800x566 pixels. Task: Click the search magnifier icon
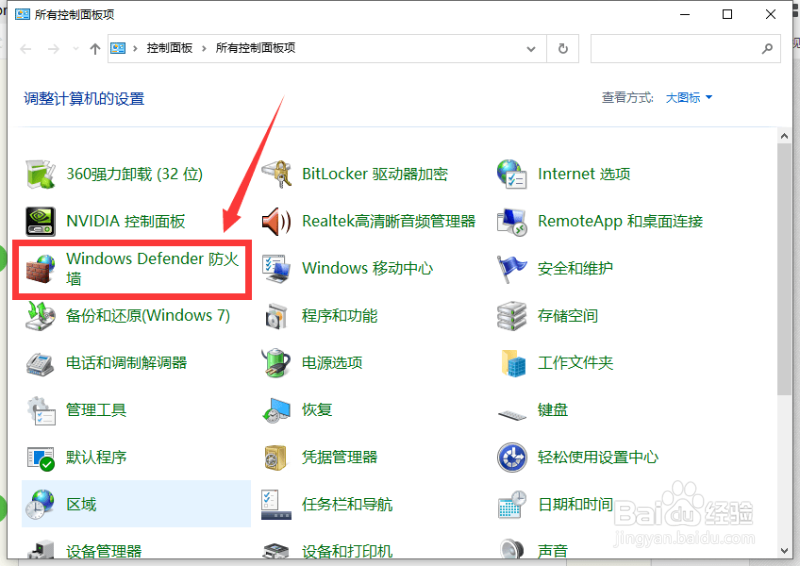click(x=767, y=48)
